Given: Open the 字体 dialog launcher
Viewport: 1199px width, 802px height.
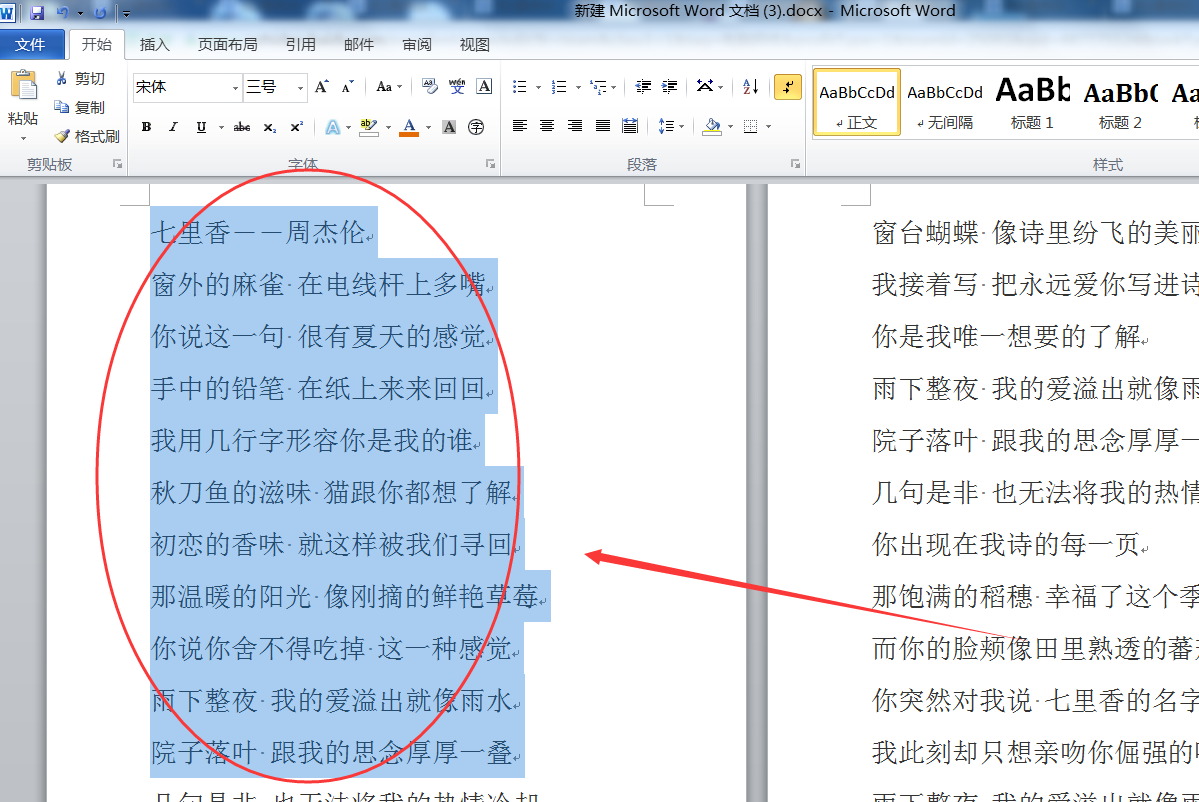Looking at the screenshot, I should (490, 164).
